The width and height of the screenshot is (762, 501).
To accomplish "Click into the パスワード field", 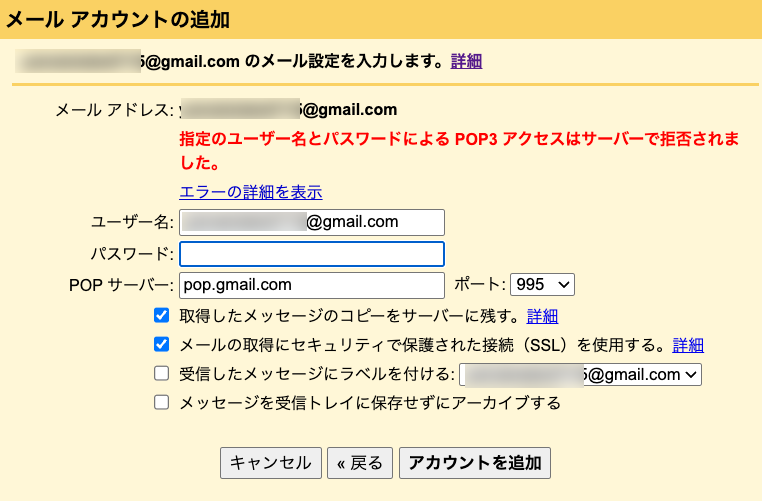I will pyautogui.click(x=311, y=254).
